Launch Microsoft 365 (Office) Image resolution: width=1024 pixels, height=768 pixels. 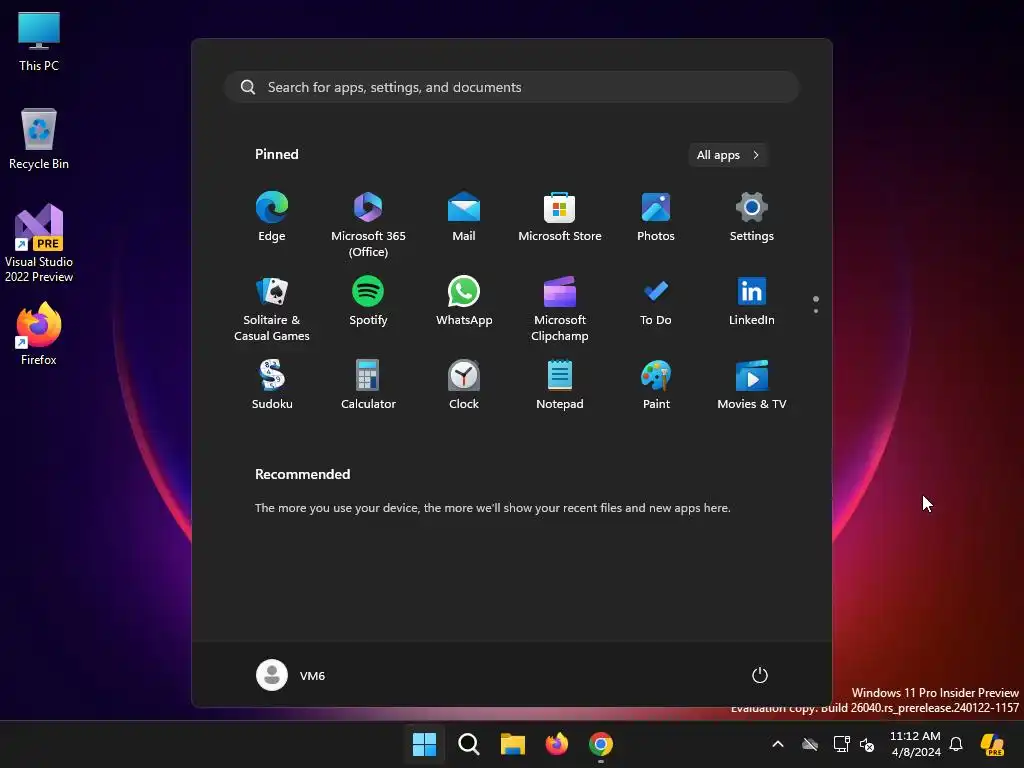coord(368,225)
